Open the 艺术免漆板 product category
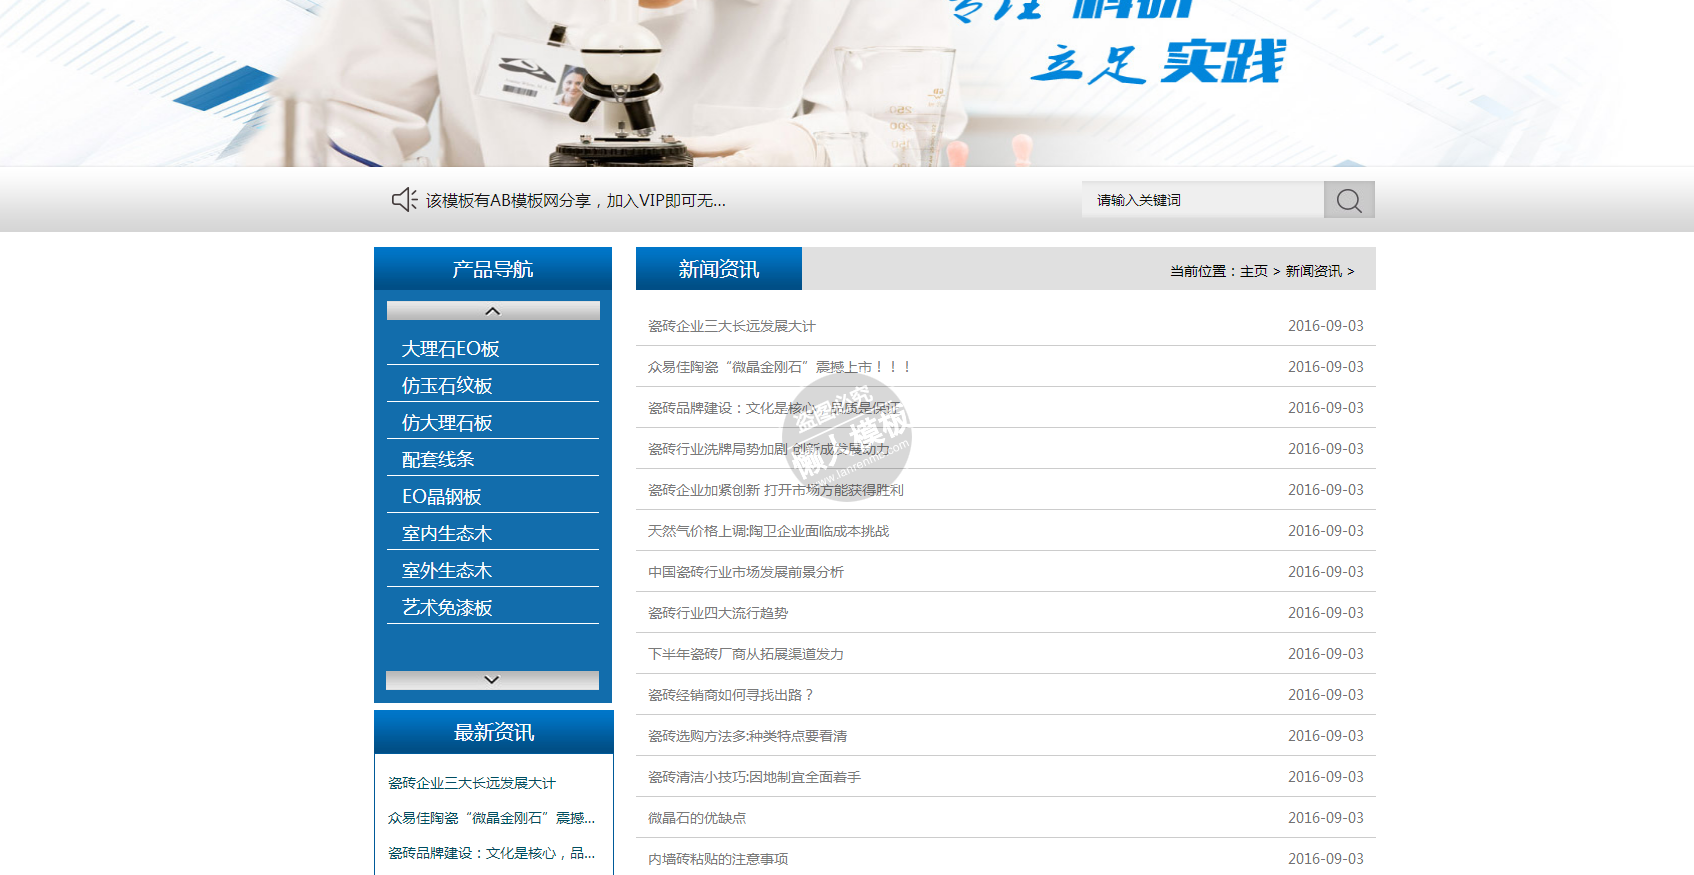This screenshot has height=875, width=1694. click(x=447, y=608)
